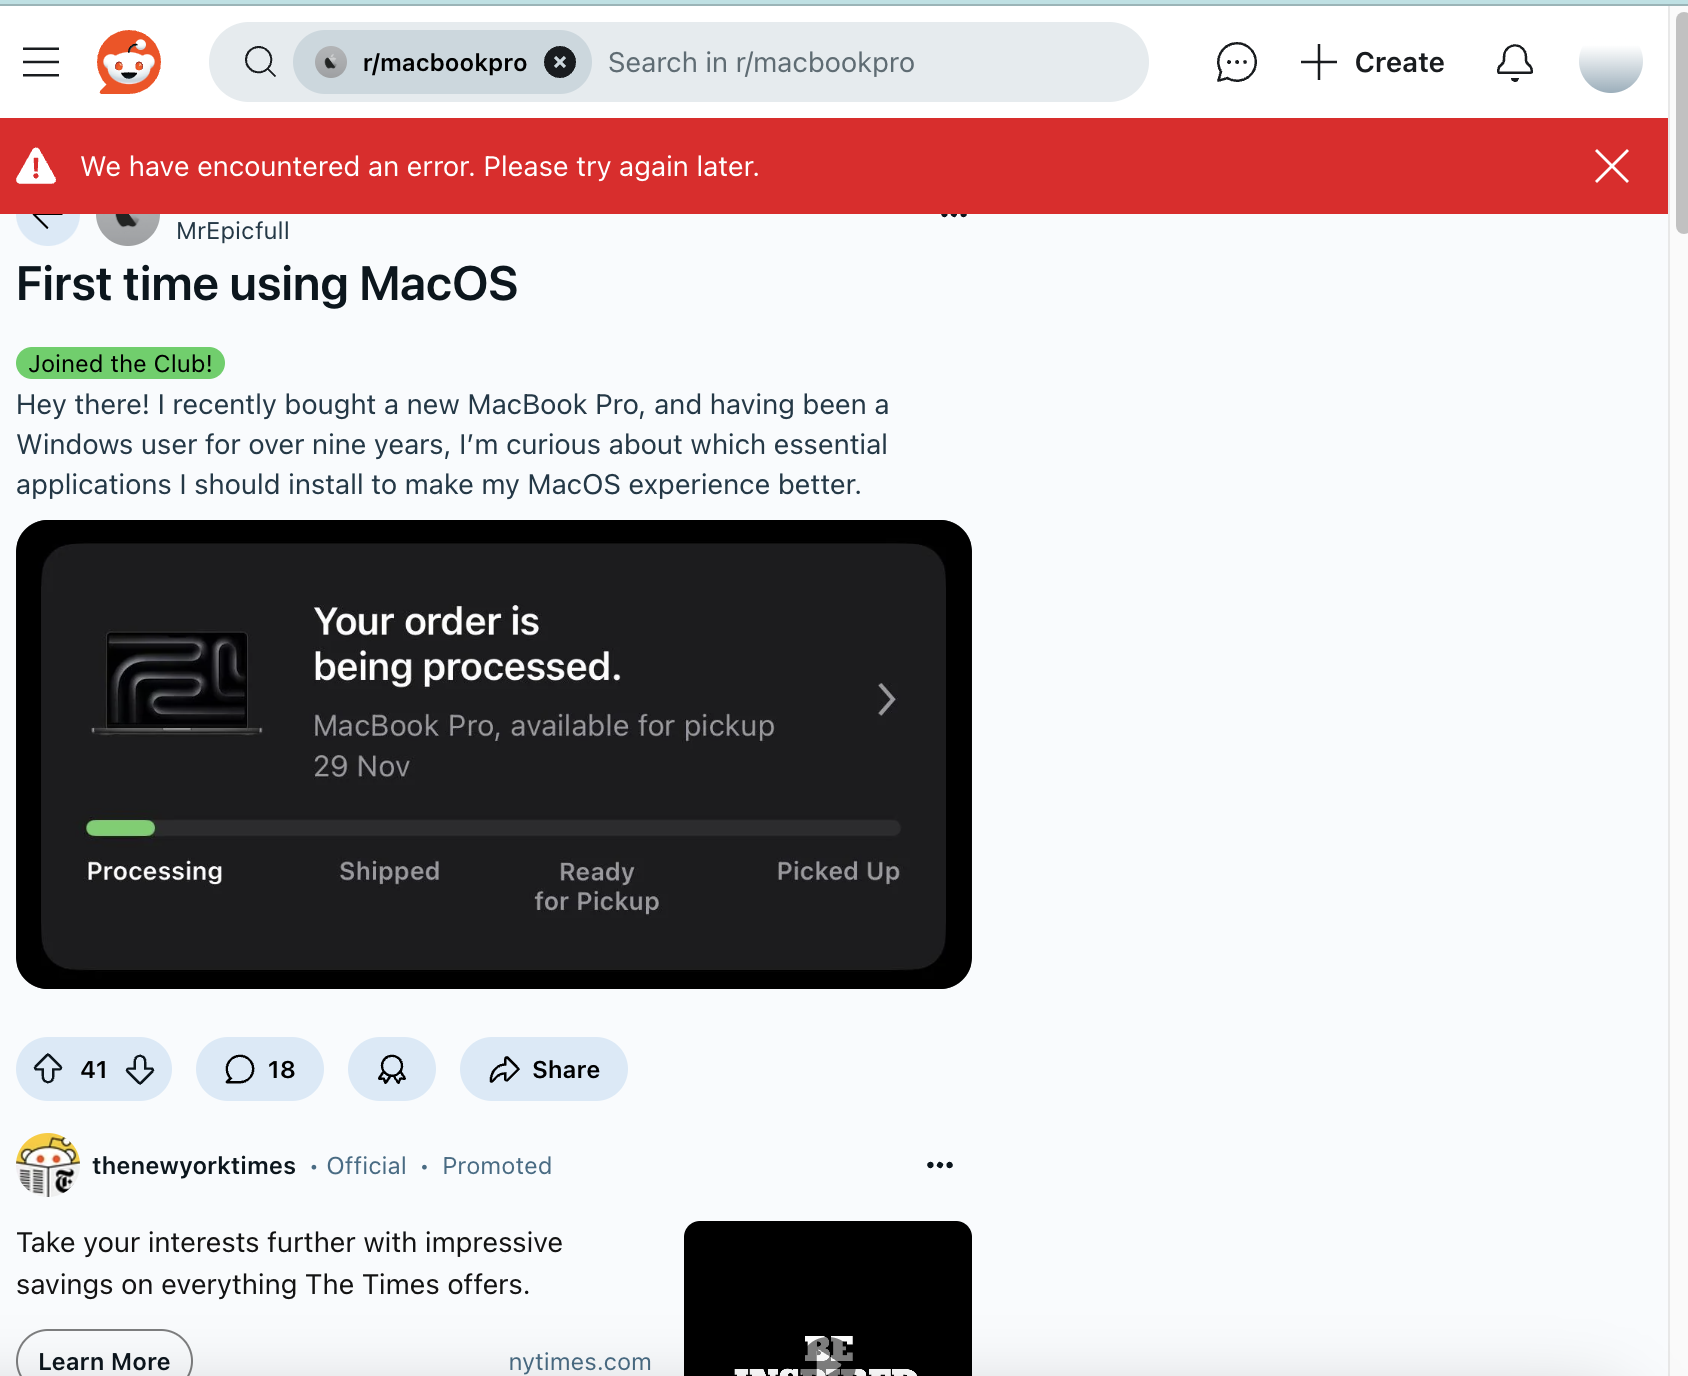Image resolution: width=1688 pixels, height=1376 pixels.
Task: Select the 'Joined the Club!' flair
Action: click(x=120, y=363)
